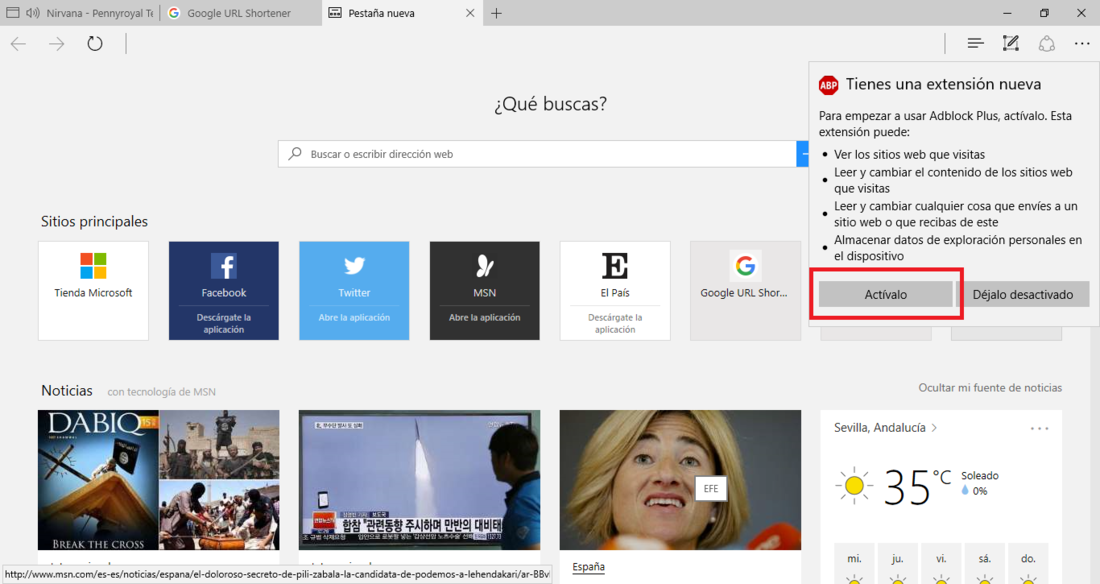Click the Sitios principales heading
The width and height of the screenshot is (1100, 584).
coord(94,221)
